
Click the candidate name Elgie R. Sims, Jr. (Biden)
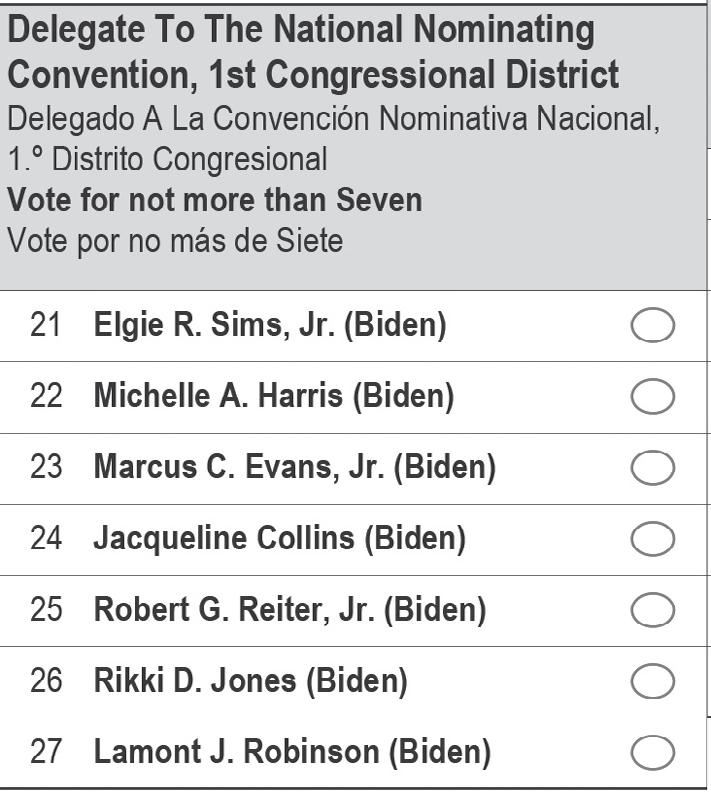coord(270,326)
